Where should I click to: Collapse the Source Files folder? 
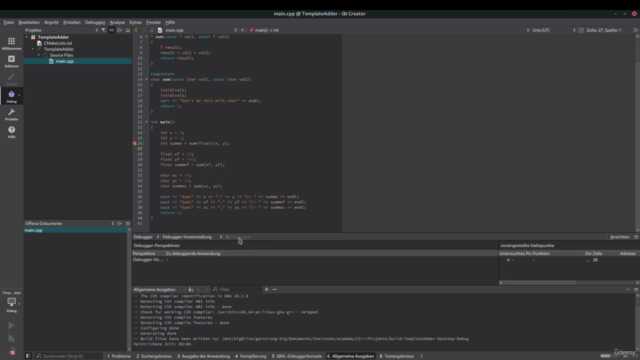pyautogui.click(x=39, y=55)
